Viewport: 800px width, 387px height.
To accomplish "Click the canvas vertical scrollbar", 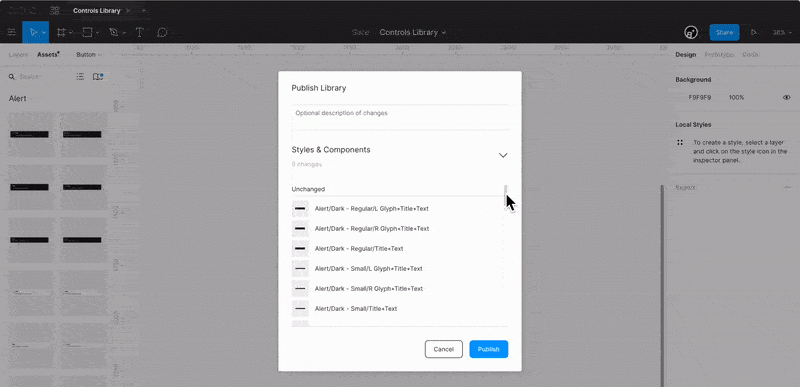I will 663,286.
